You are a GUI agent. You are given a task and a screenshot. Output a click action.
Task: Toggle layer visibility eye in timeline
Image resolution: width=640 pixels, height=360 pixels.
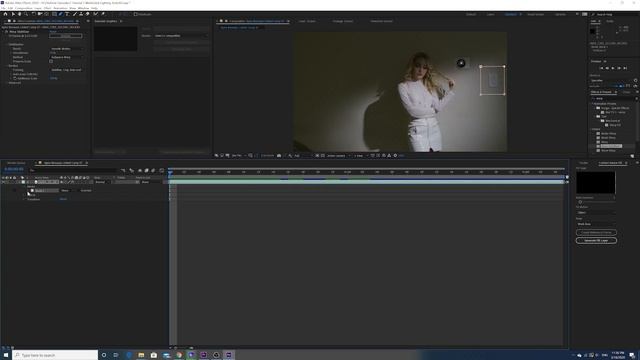point(4,182)
